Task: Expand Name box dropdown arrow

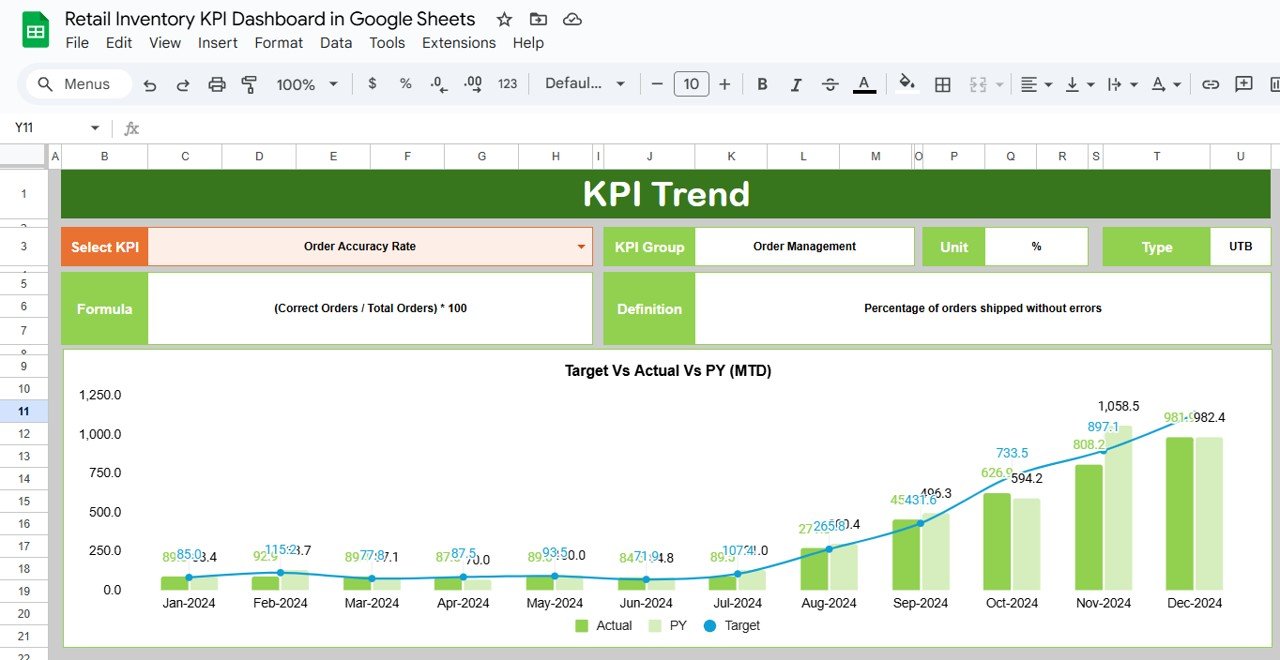Action: point(95,128)
